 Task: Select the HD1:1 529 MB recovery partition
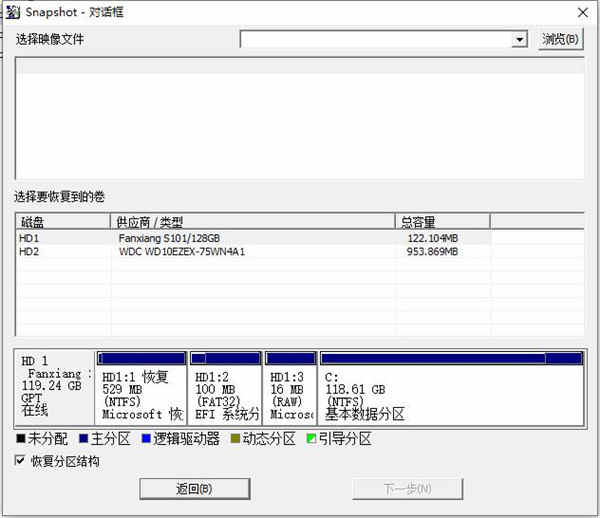pos(141,388)
